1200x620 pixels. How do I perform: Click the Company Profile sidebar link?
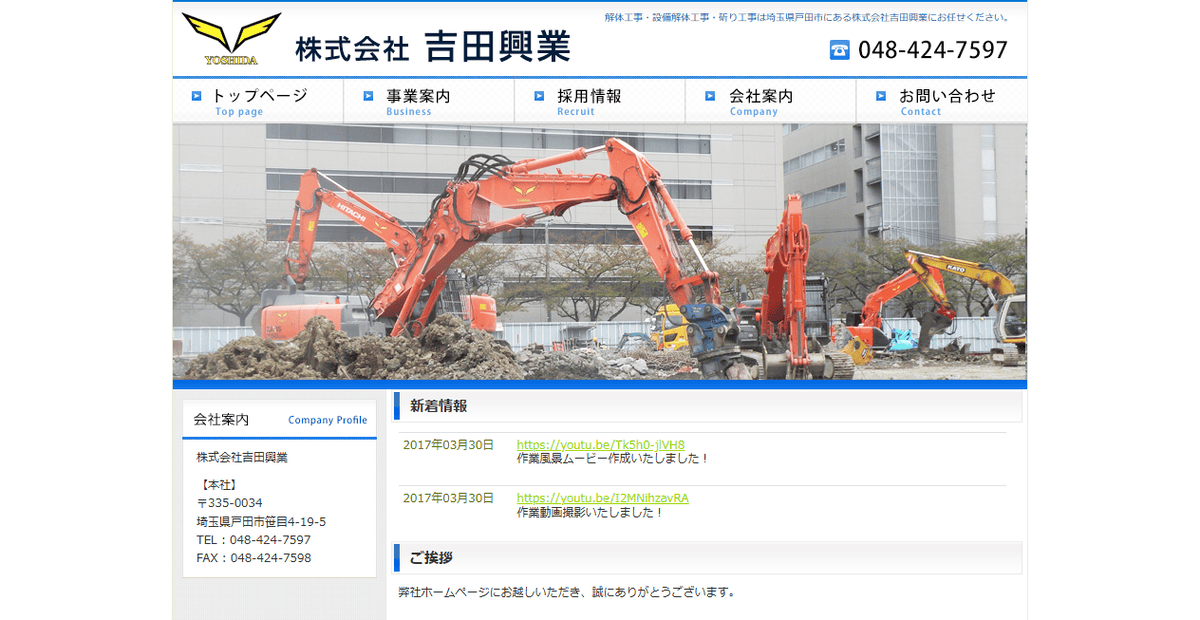pos(327,420)
